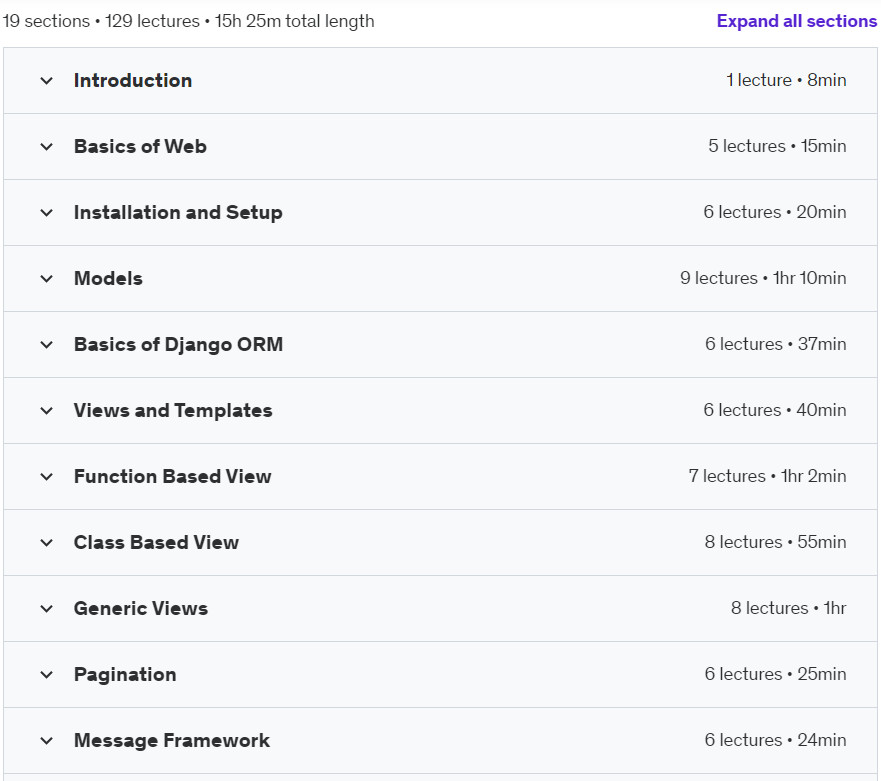The image size is (881, 781).
Task: Open the Class Based View title
Action: (156, 542)
